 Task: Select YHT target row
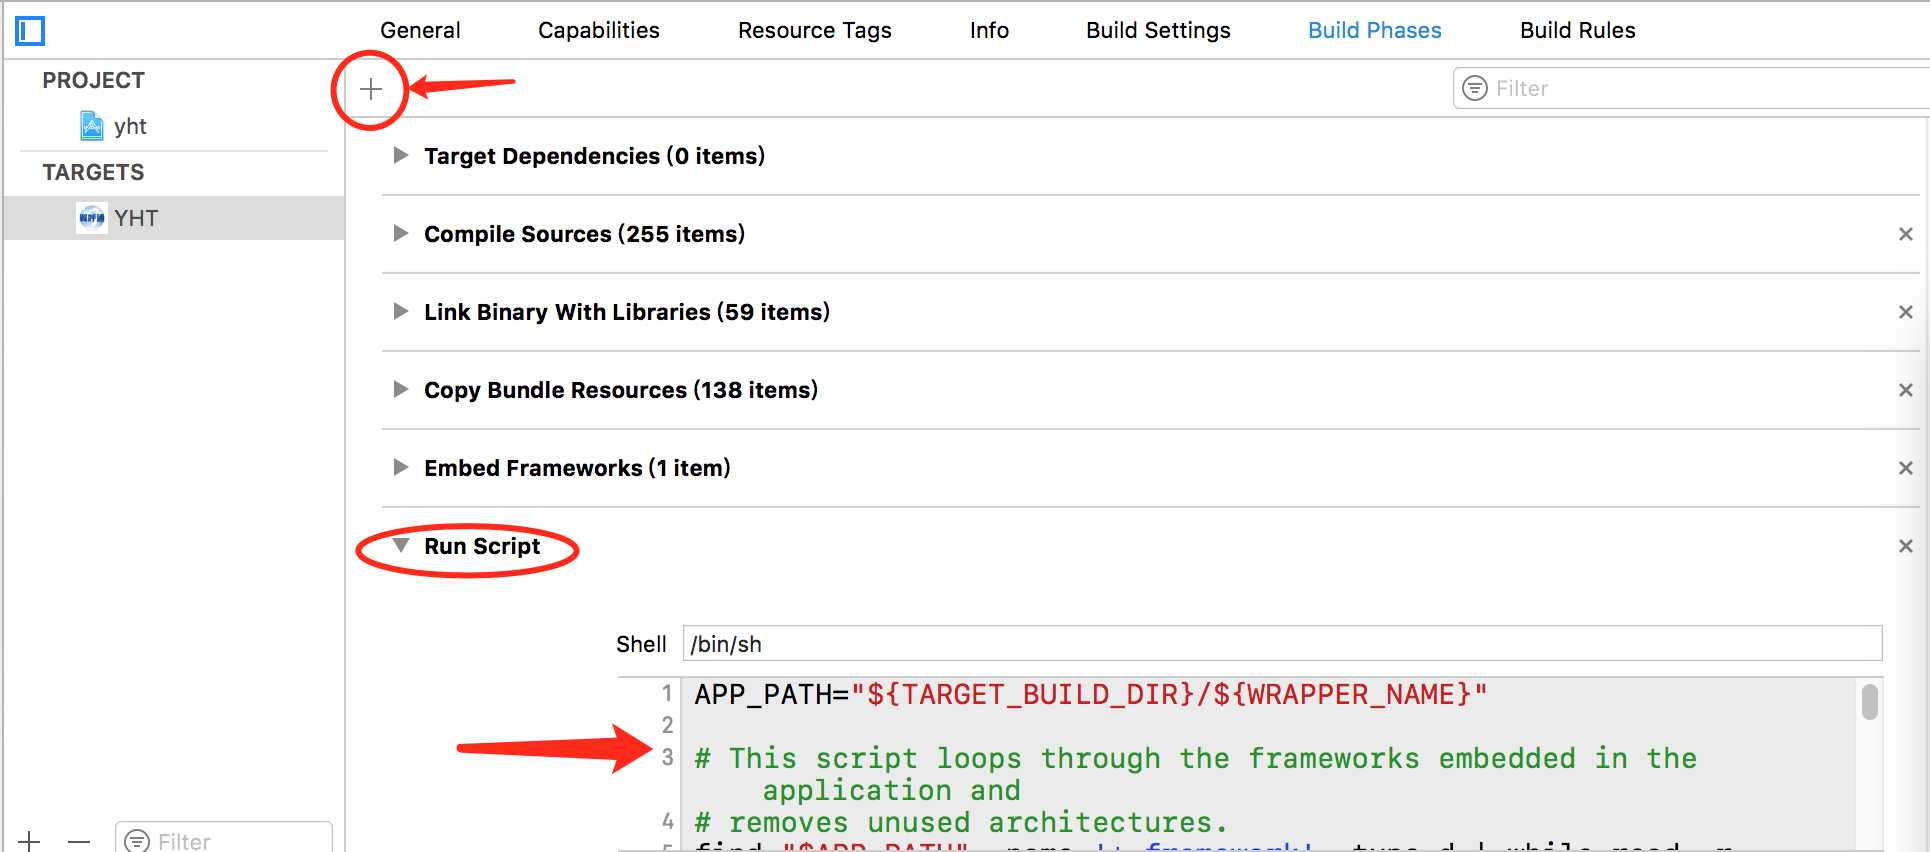point(174,218)
